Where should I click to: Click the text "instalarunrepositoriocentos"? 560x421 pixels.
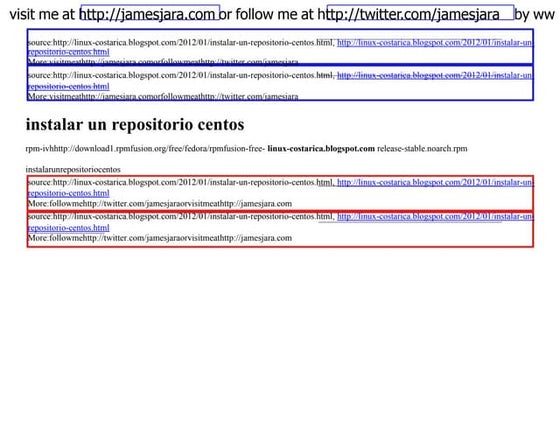73,169
